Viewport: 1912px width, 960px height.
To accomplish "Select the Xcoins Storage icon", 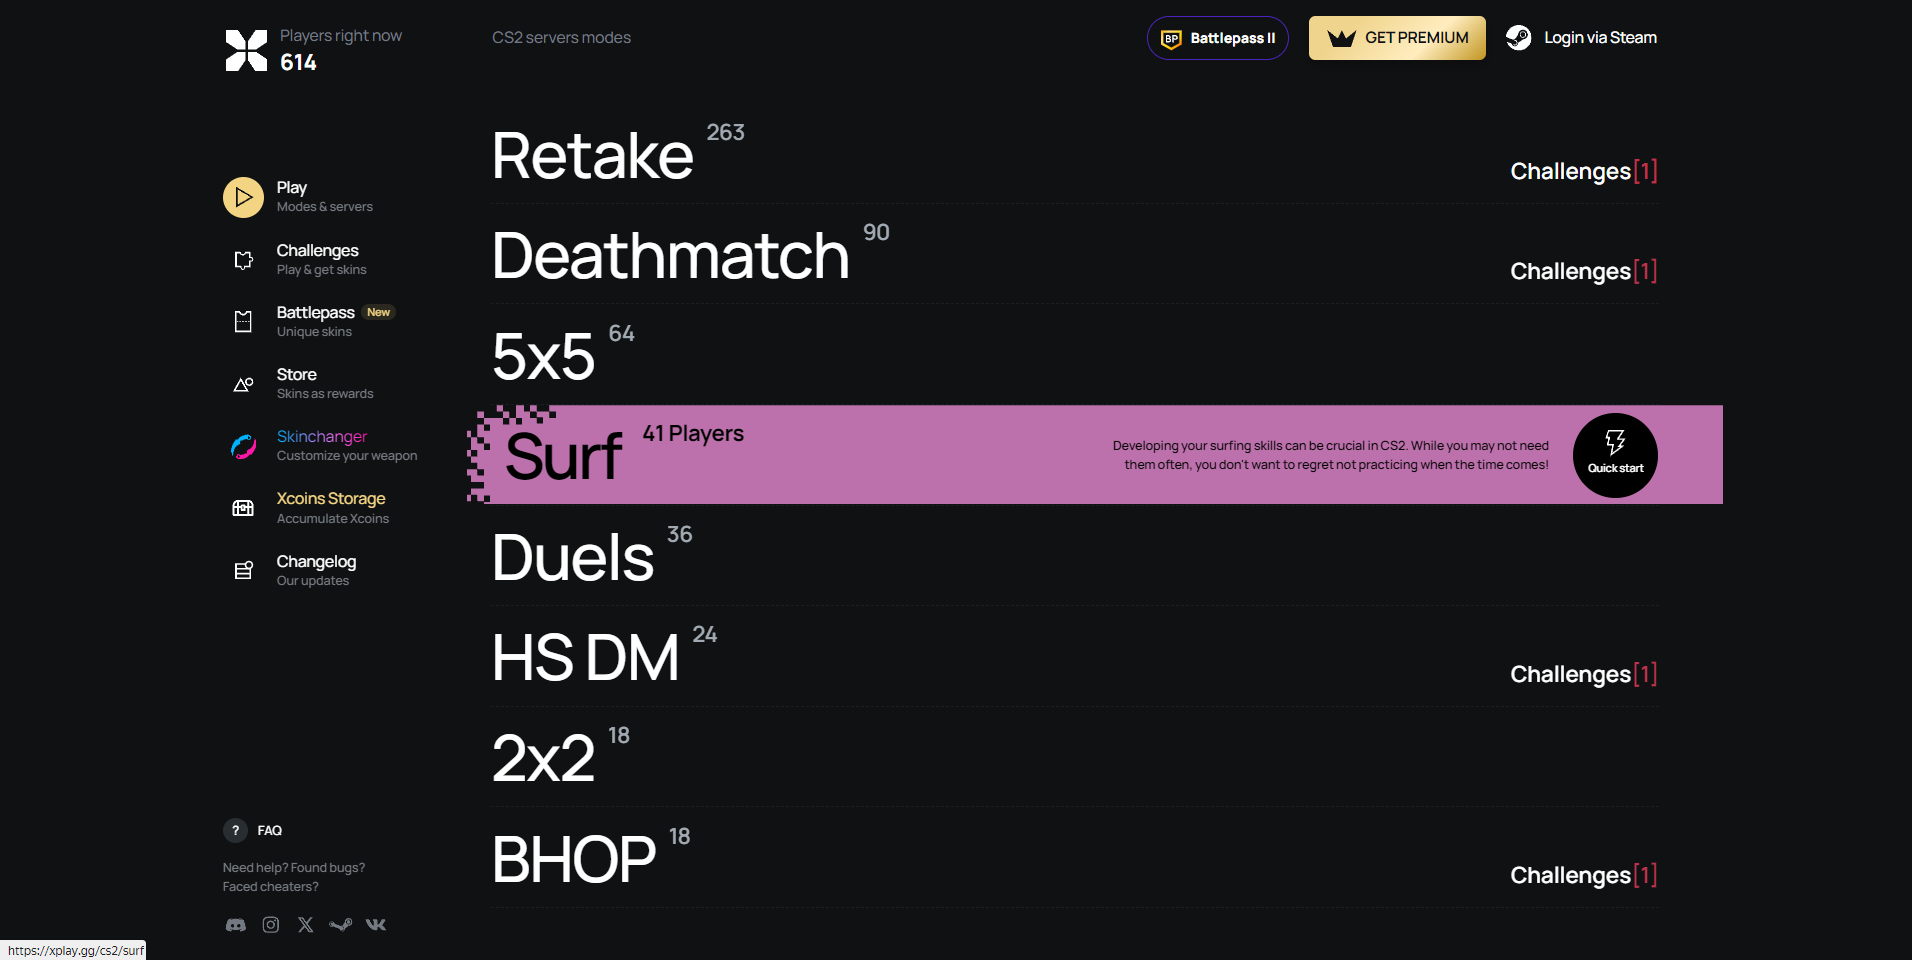I will [243, 508].
